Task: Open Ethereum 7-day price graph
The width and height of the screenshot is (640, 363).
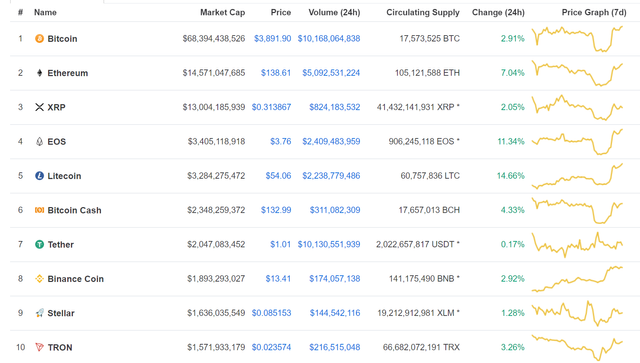Action: [577, 73]
